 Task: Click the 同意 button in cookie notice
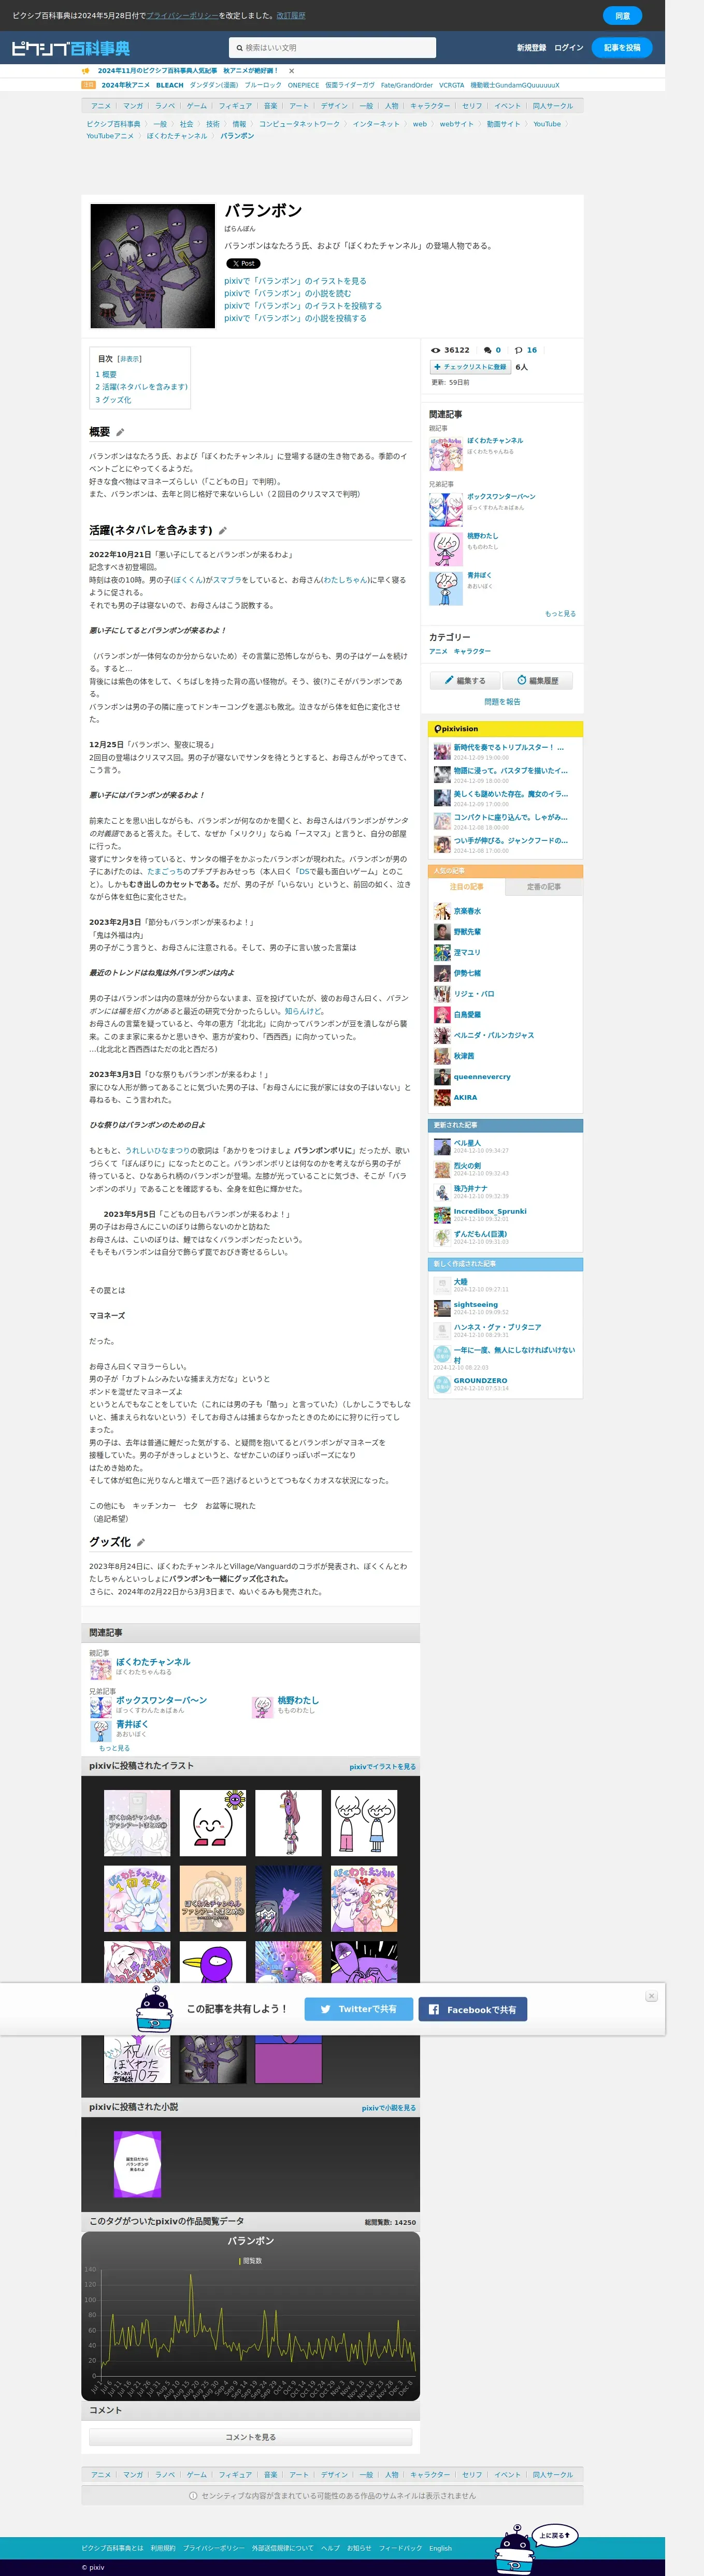[622, 16]
